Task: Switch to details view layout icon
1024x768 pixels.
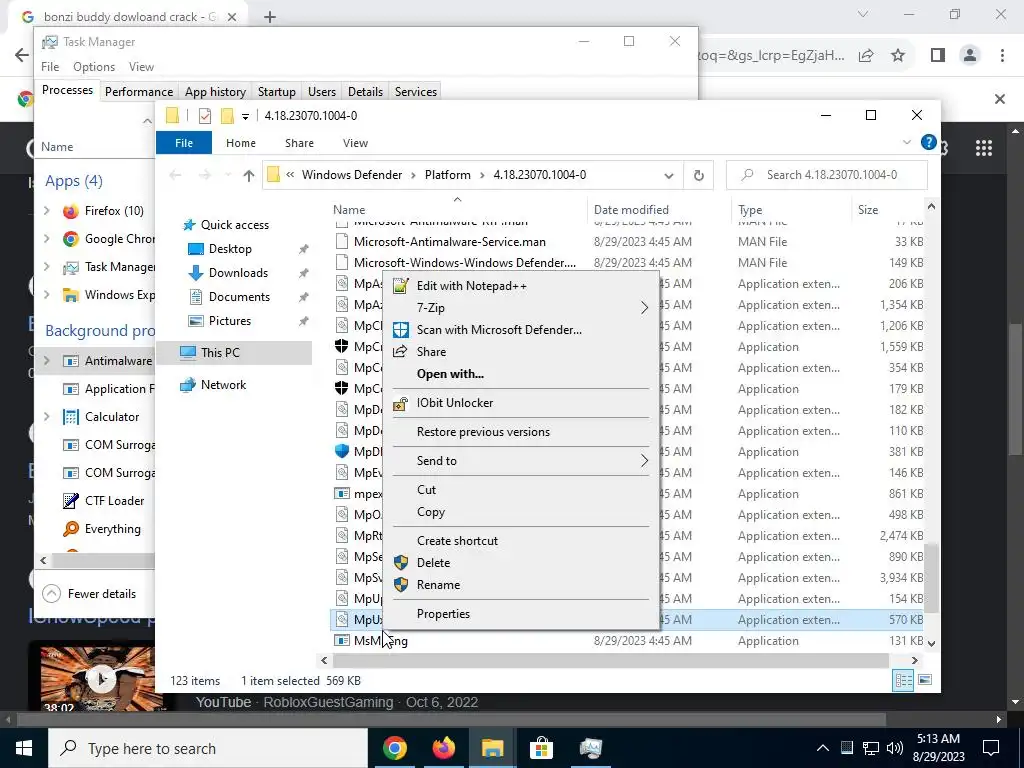Action: tap(904, 680)
